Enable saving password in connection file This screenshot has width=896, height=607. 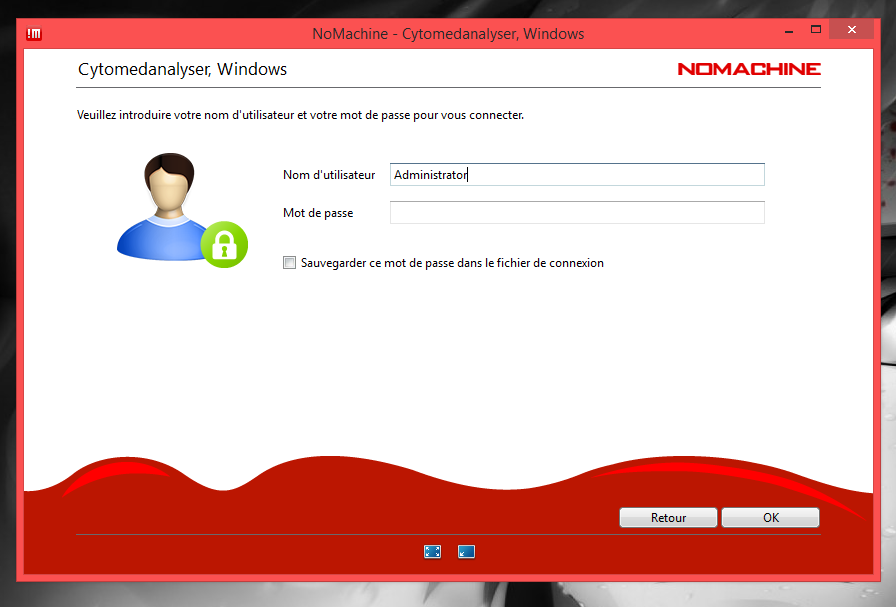pyautogui.click(x=290, y=263)
